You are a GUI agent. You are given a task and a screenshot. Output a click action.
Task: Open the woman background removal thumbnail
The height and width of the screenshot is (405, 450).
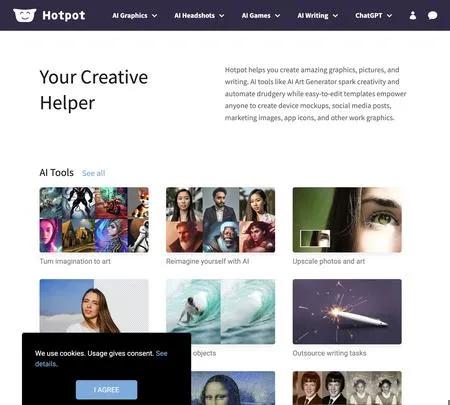[94, 306]
